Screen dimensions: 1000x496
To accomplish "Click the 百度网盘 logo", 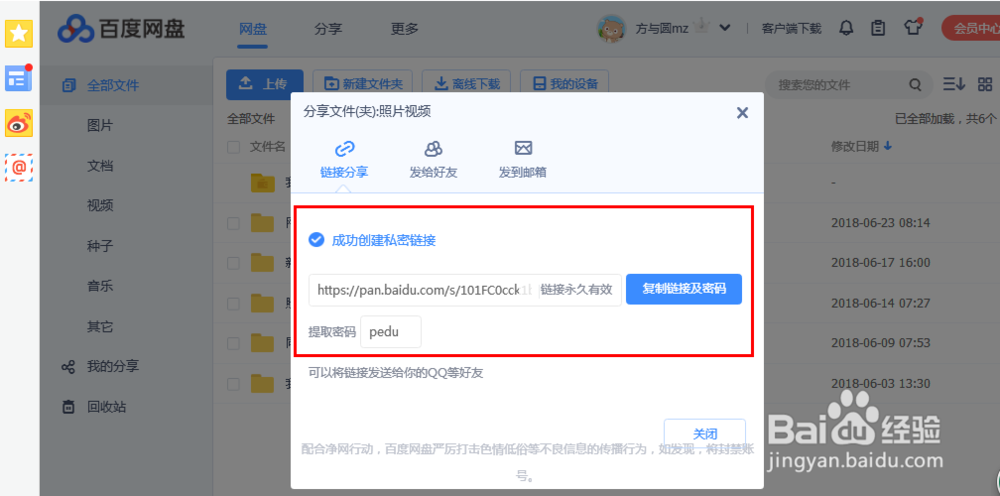I will [x=121, y=29].
